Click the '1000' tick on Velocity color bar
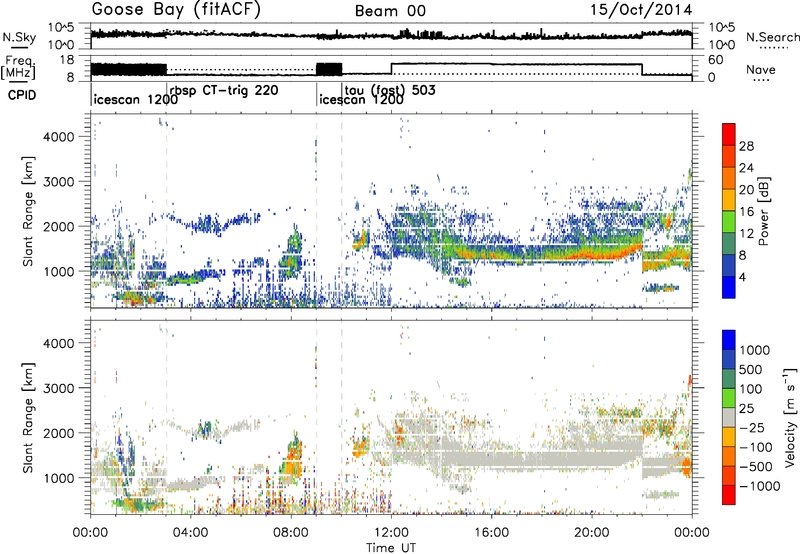This screenshot has width=800, height=554. [755, 350]
